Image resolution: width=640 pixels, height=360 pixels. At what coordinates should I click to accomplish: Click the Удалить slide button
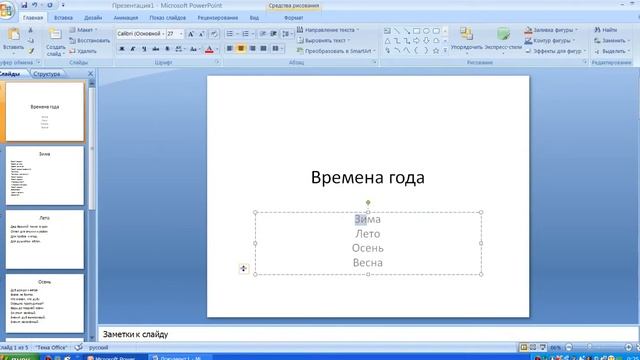(83, 51)
